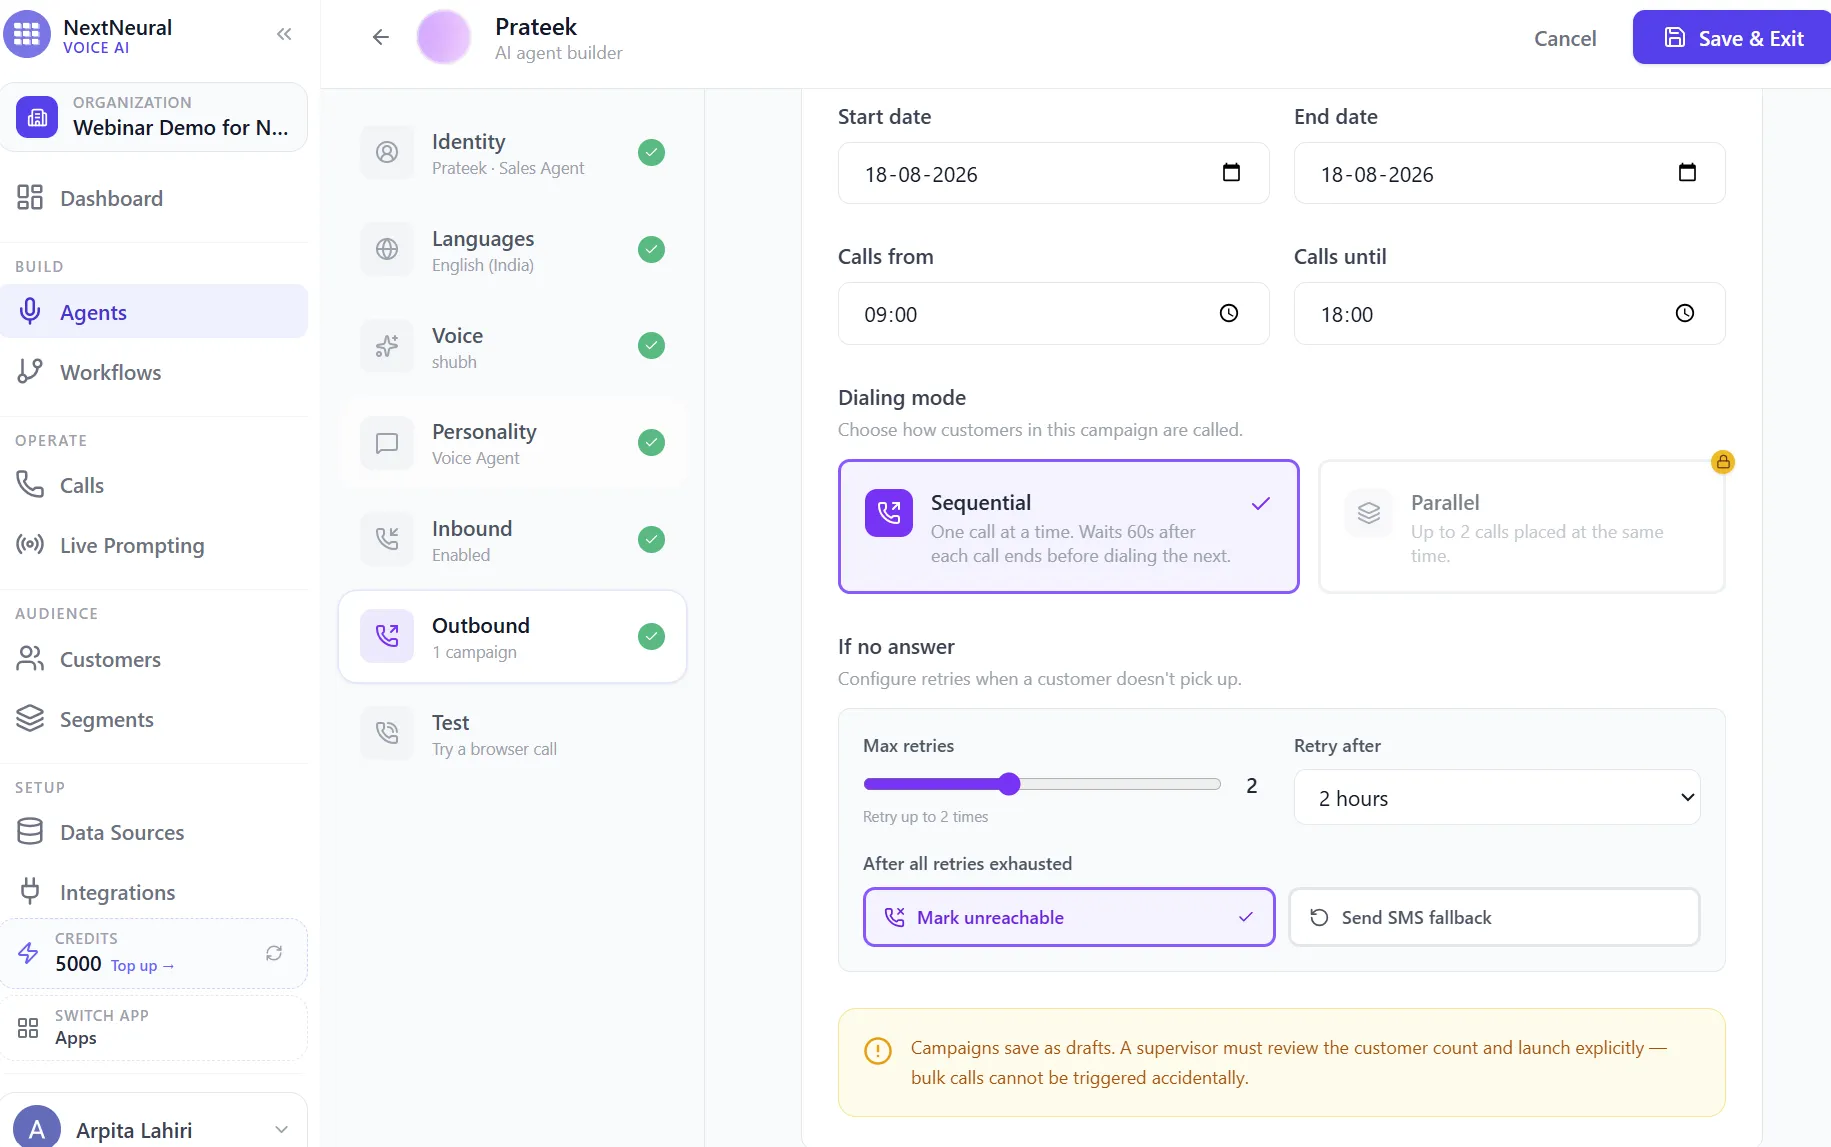Open organization Webinar Demo selector
This screenshot has width=1831, height=1147.
click(155, 117)
